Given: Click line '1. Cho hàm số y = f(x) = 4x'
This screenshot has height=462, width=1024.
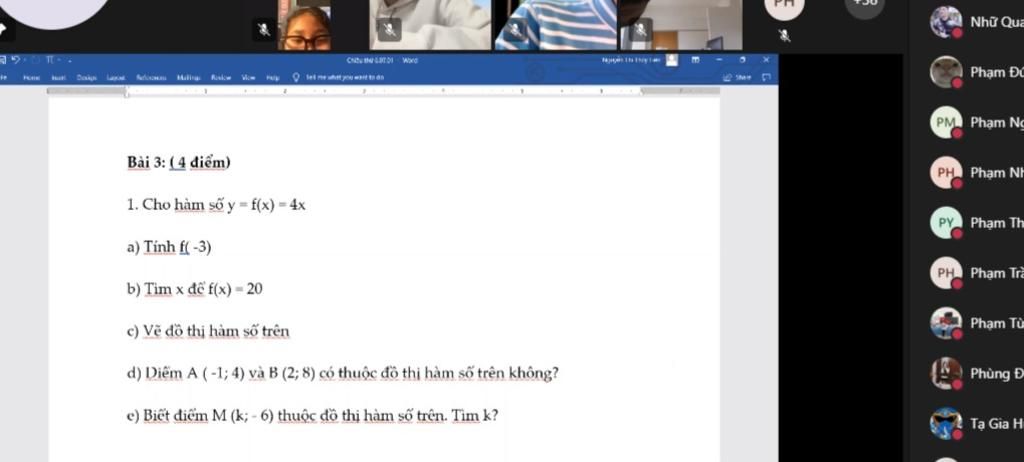Looking at the screenshot, I should [216, 205].
